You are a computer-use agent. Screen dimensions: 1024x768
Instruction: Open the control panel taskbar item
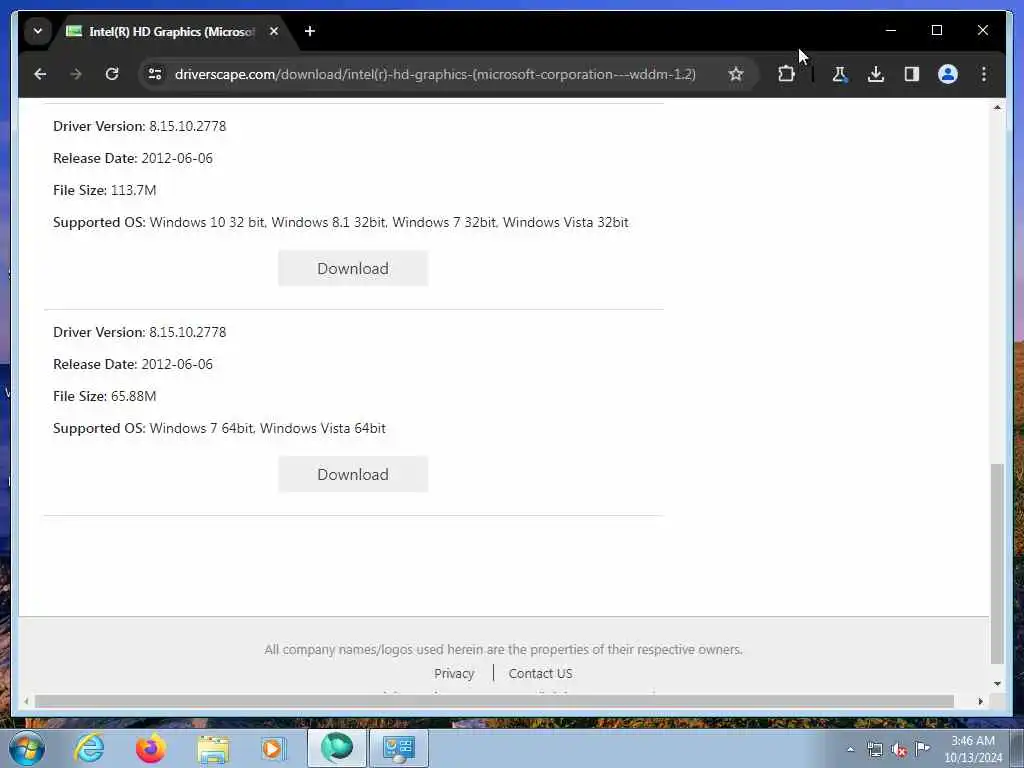[399, 748]
